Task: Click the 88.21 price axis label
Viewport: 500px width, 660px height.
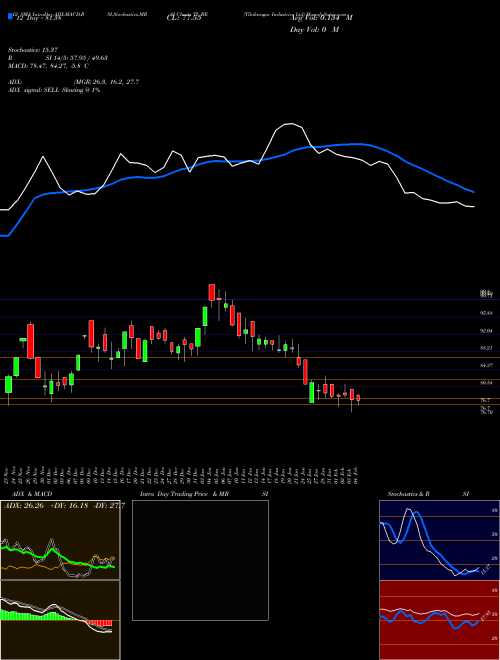Action: click(x=486, y=348)
